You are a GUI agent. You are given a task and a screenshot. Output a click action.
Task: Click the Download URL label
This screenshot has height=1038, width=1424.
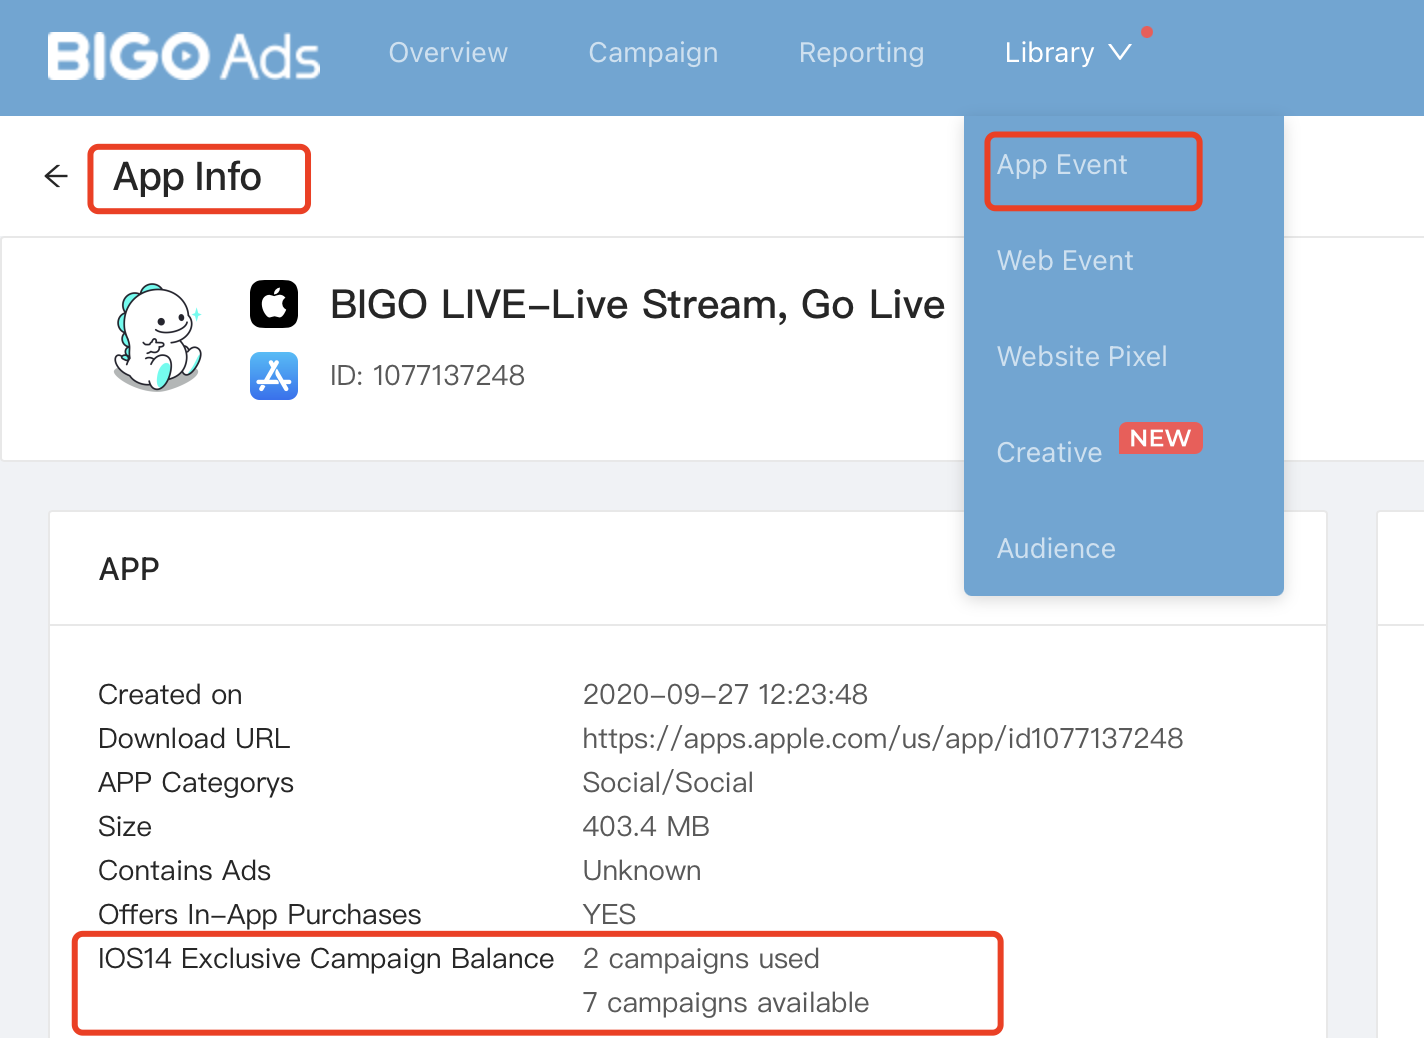point(194,739)
